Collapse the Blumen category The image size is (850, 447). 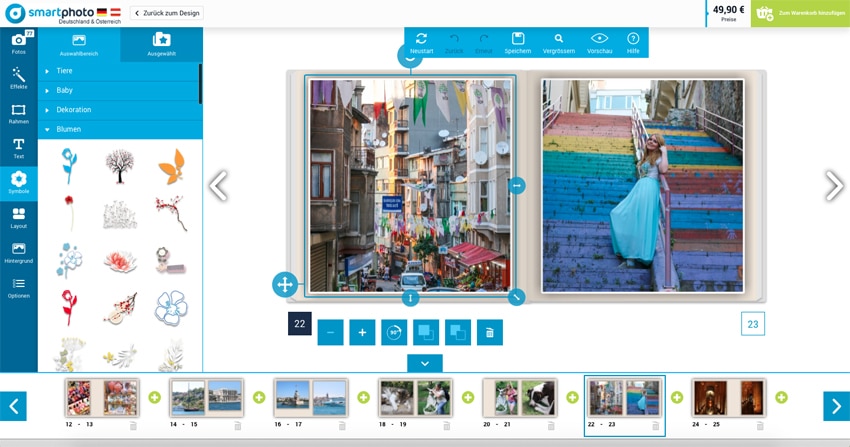point(119,129)
